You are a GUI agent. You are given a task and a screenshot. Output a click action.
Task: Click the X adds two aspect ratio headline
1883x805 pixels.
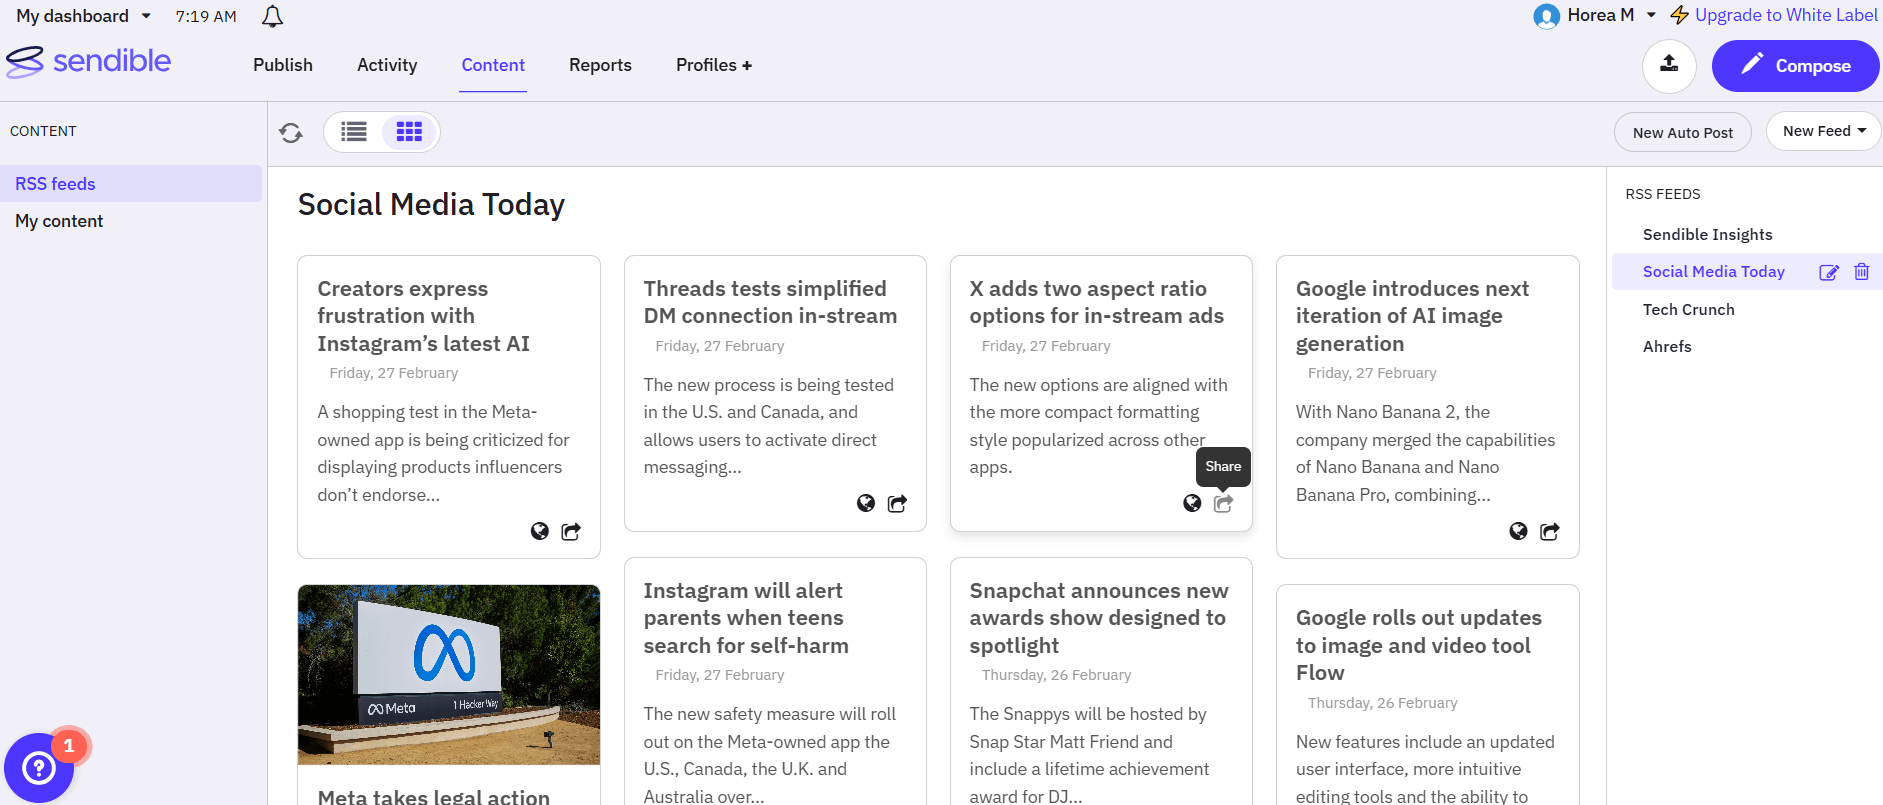1096,302
